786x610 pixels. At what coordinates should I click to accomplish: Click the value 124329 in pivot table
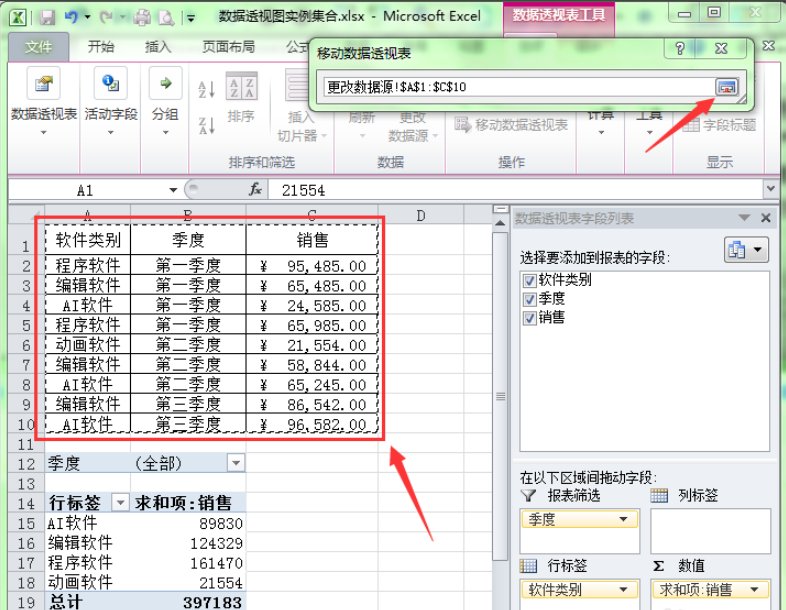click(216, 543)
